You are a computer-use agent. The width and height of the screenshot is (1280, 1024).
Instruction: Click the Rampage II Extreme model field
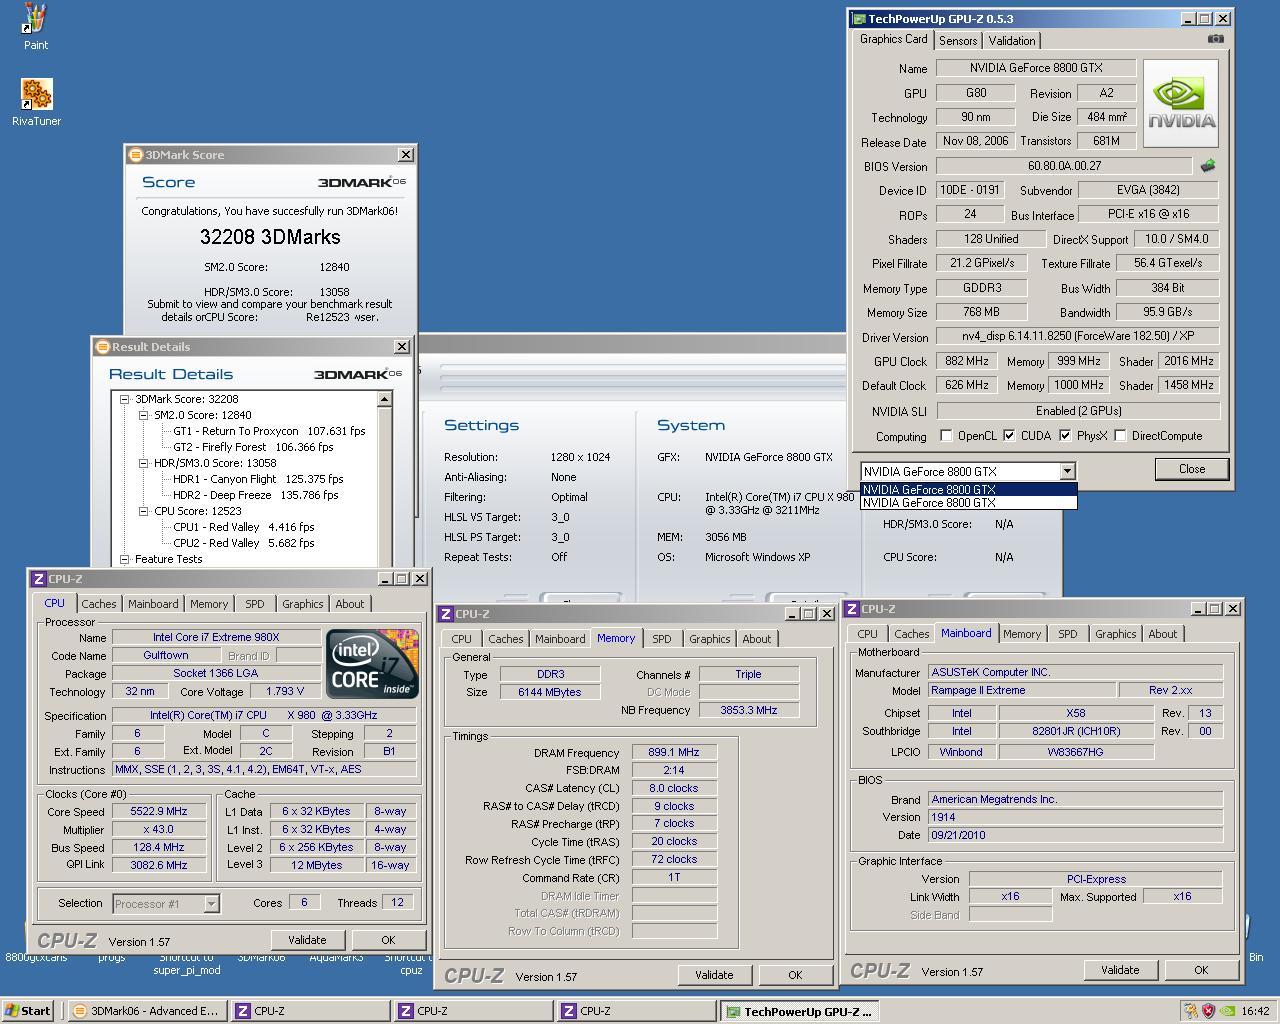pyautogui.click(x=1022, y=691)
